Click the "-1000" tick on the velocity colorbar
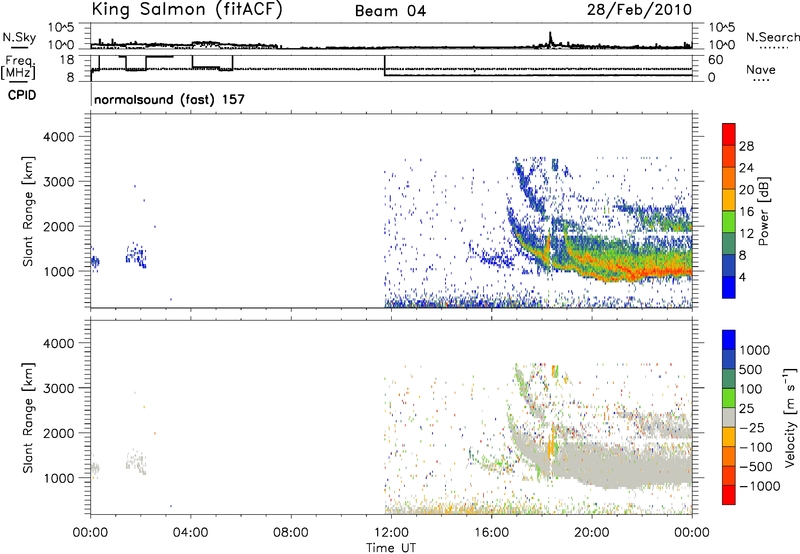800x554 pixels. (x=760, y=486)
